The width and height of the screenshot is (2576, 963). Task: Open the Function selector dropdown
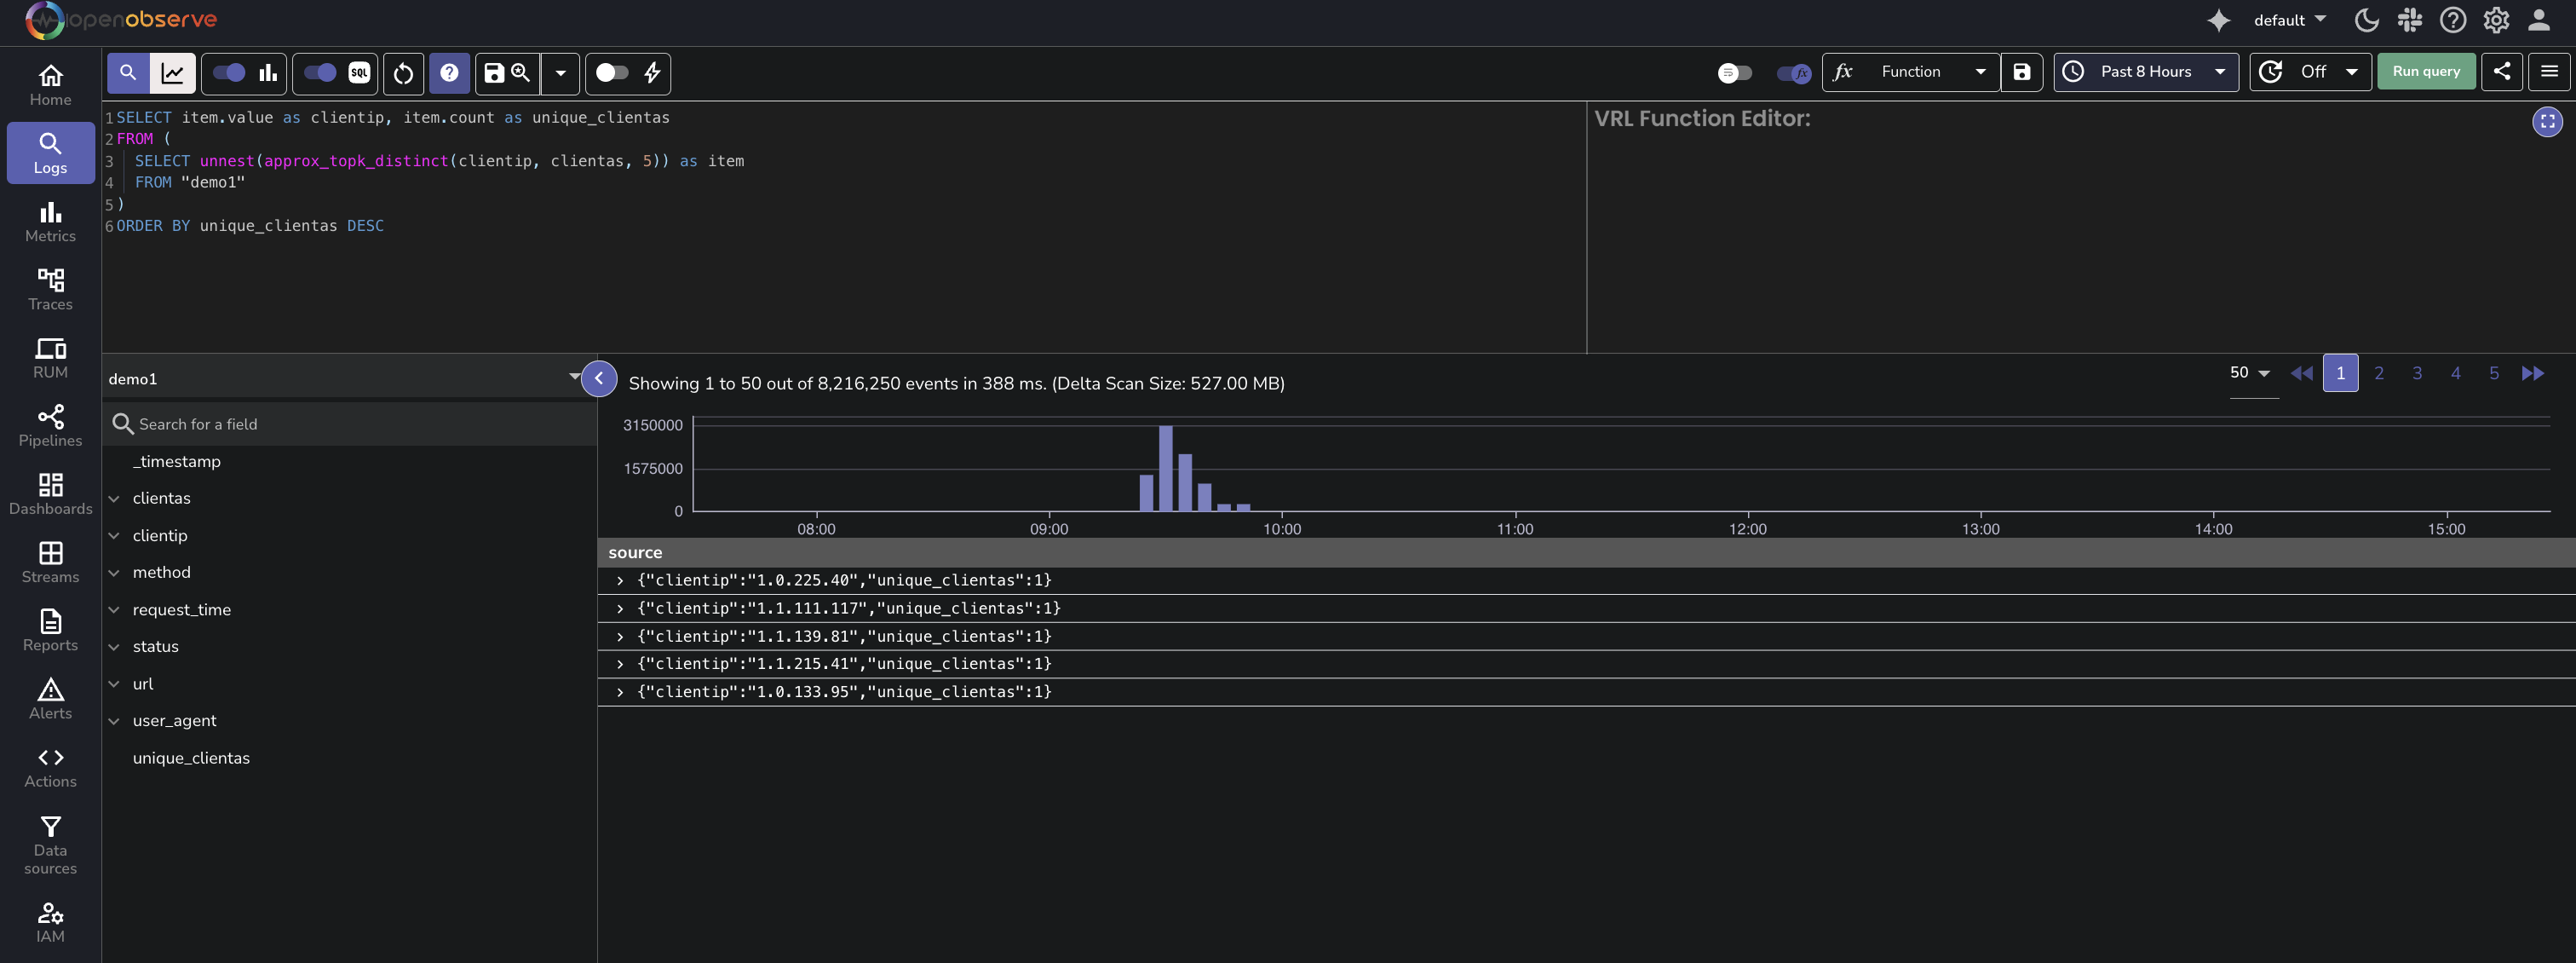pyautogui.click(x=1911, y=72)
